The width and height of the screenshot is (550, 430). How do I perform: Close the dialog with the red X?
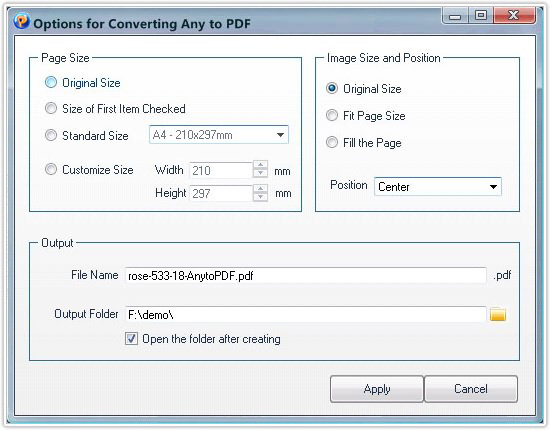click(x=514, y=16)
